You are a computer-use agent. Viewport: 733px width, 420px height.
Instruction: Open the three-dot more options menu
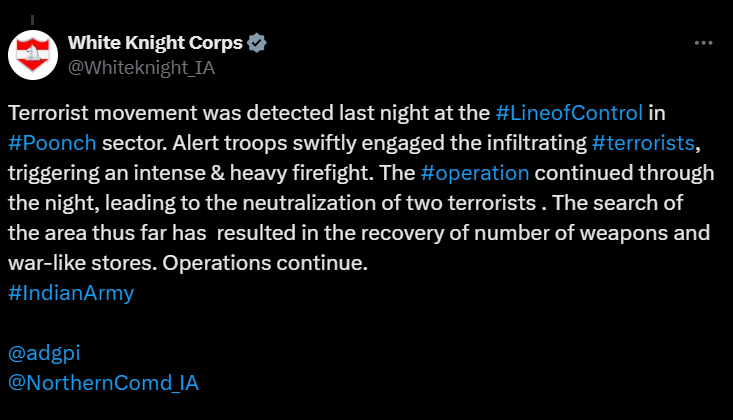(x=704, y=43)
